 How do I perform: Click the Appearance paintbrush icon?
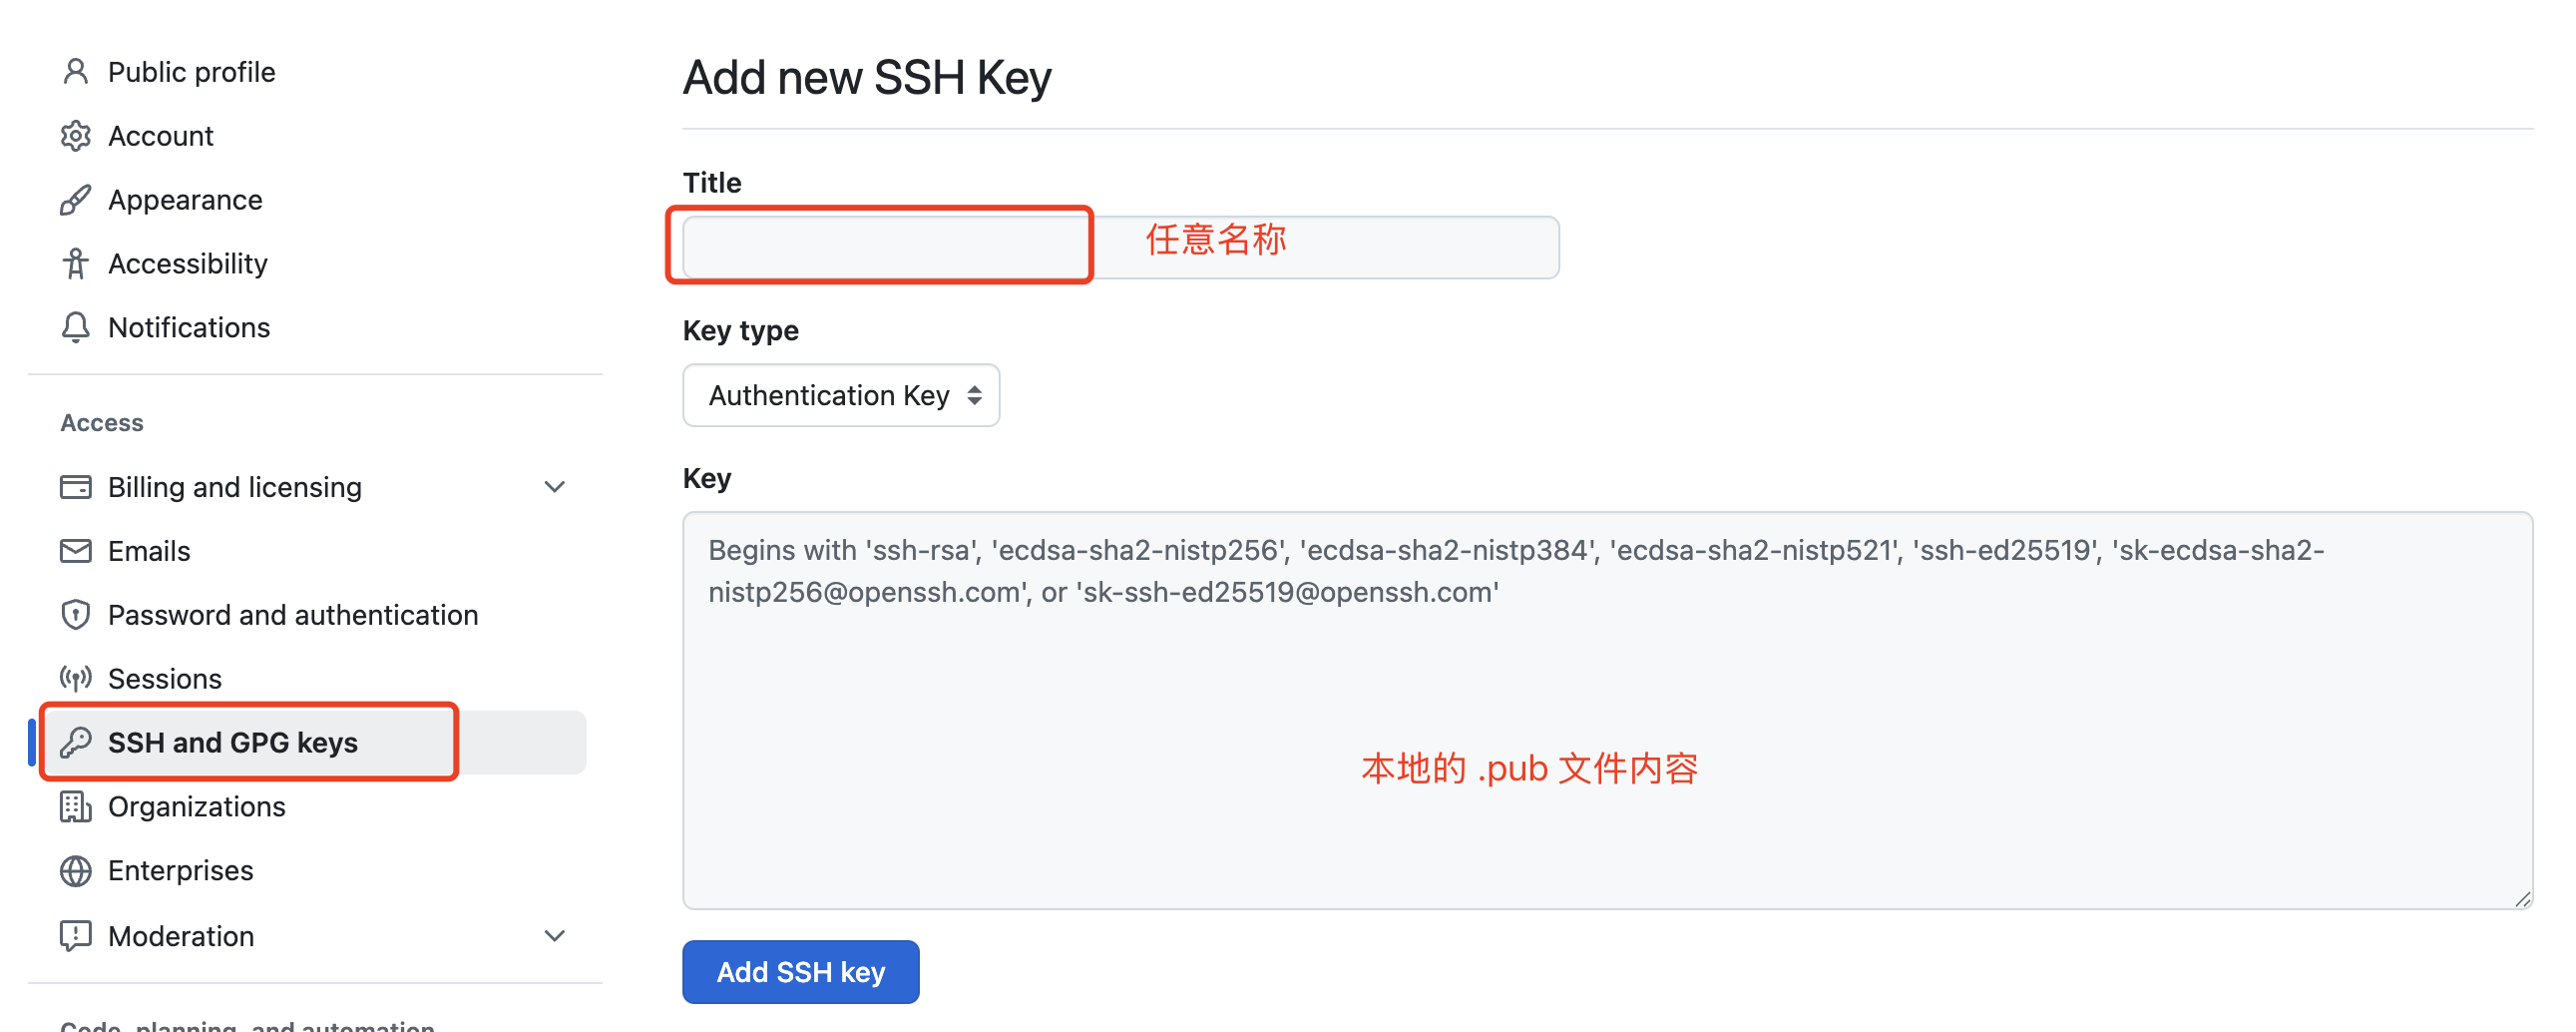point(76,200)
